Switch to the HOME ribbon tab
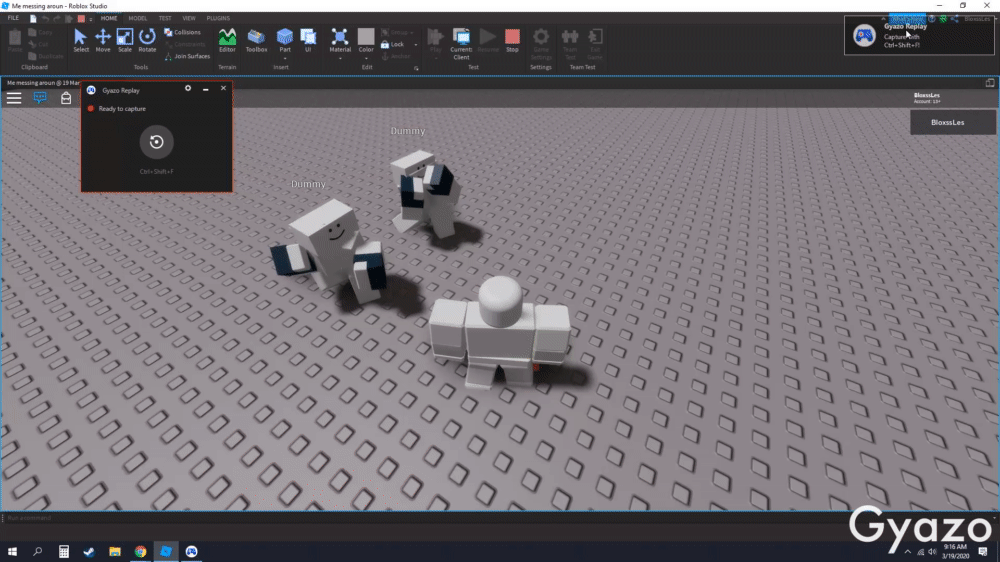 (x=109, y=18)
